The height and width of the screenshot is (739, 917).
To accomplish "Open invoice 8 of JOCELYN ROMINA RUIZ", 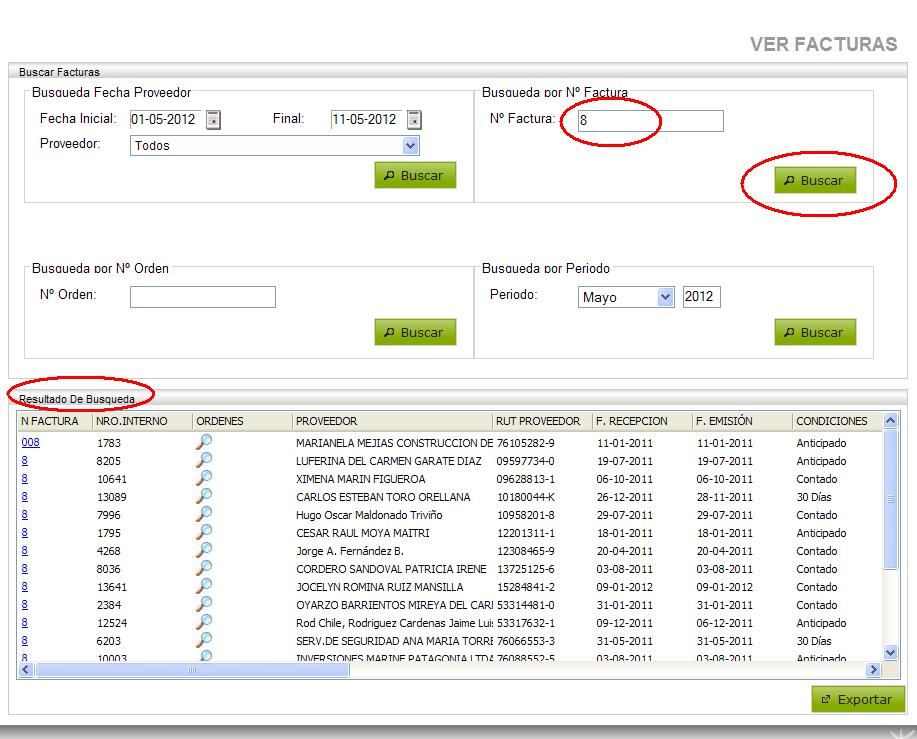I will pyautogui.click(x=25, y=587).
